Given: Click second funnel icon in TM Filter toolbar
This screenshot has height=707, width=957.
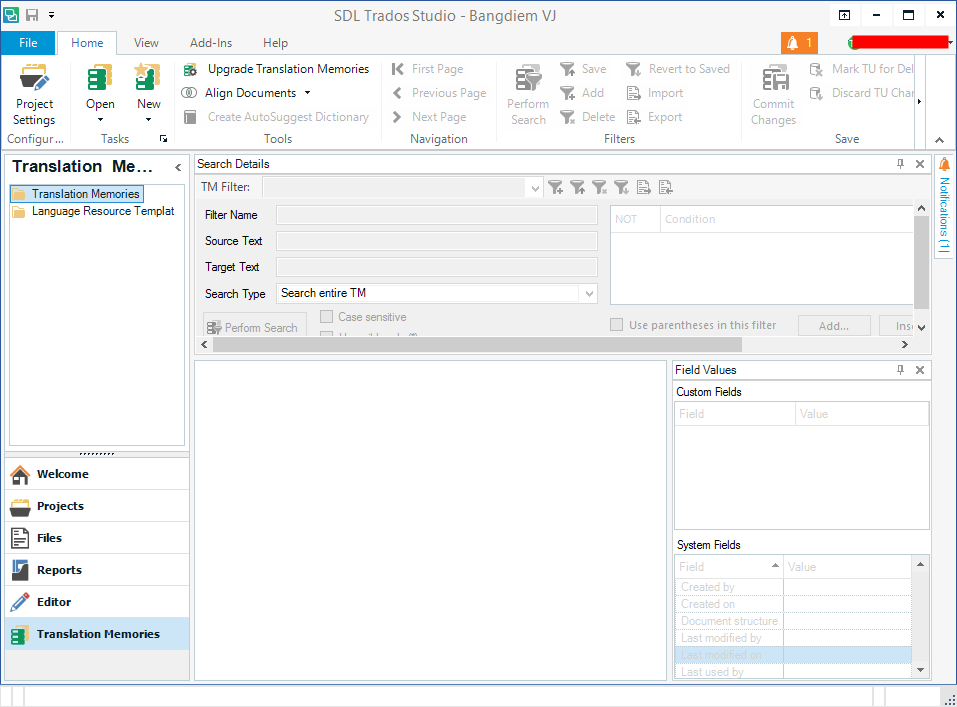Looking at the screenshot, I should pyautogui.click(x=577, y=187).
